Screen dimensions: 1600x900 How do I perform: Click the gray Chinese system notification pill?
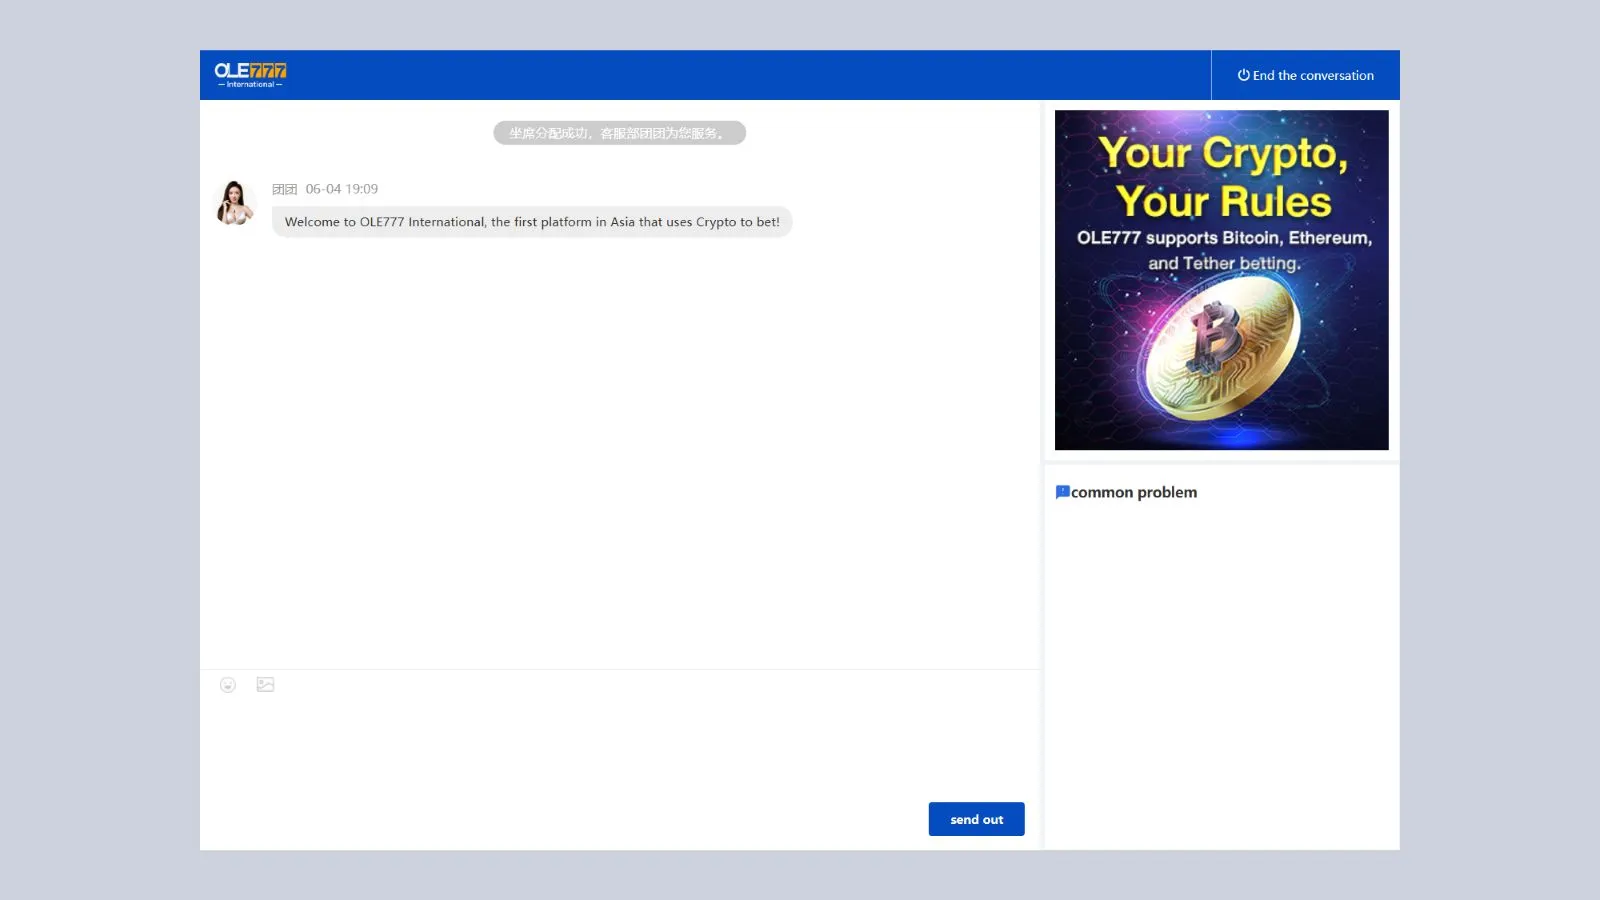click(x=619, y=133)
